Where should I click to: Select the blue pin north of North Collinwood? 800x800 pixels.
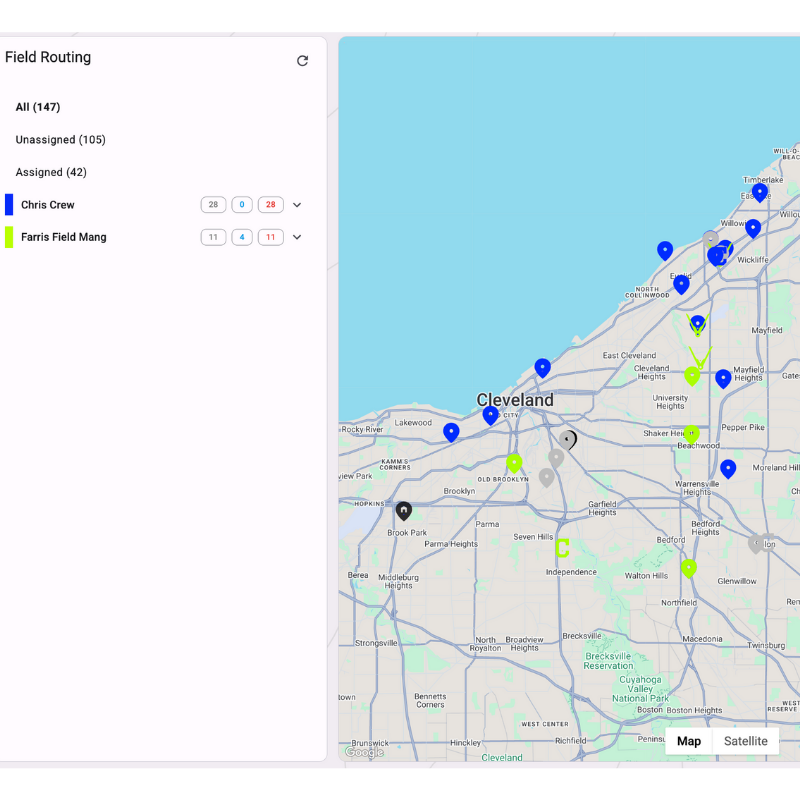(x=665, y=251)
